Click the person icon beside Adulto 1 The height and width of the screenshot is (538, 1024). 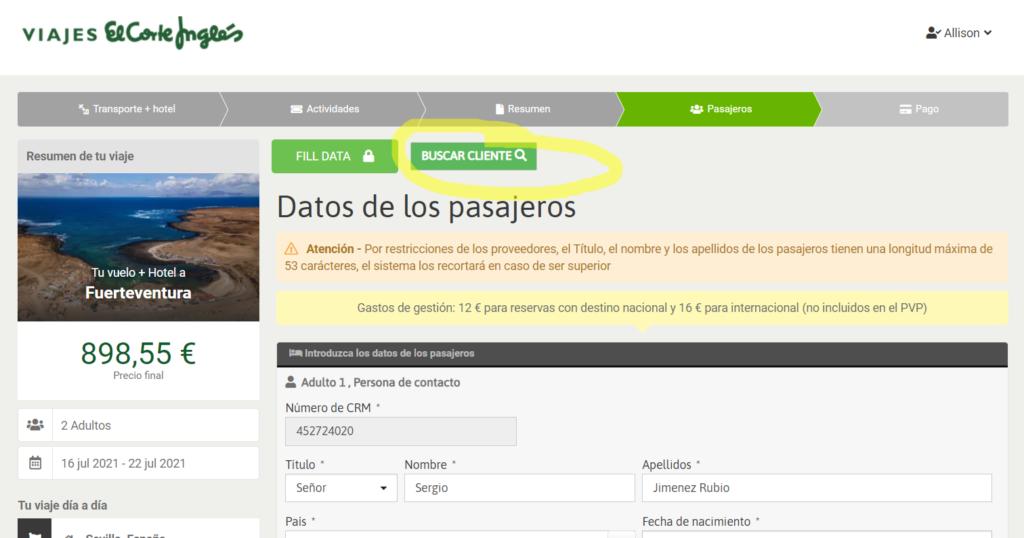click(291, 382)
